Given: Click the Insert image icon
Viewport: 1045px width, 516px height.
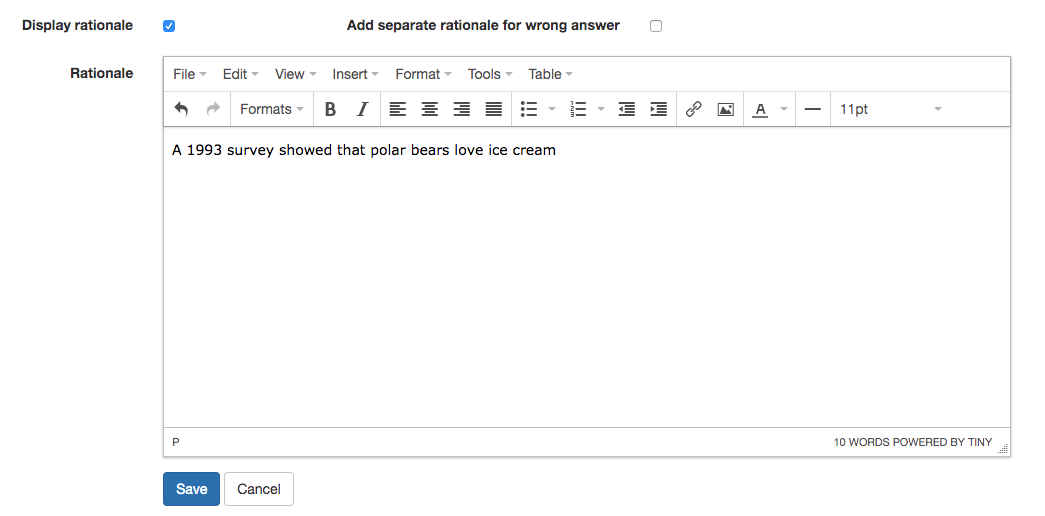Looking at the screenshot, I should pos(726,110).
